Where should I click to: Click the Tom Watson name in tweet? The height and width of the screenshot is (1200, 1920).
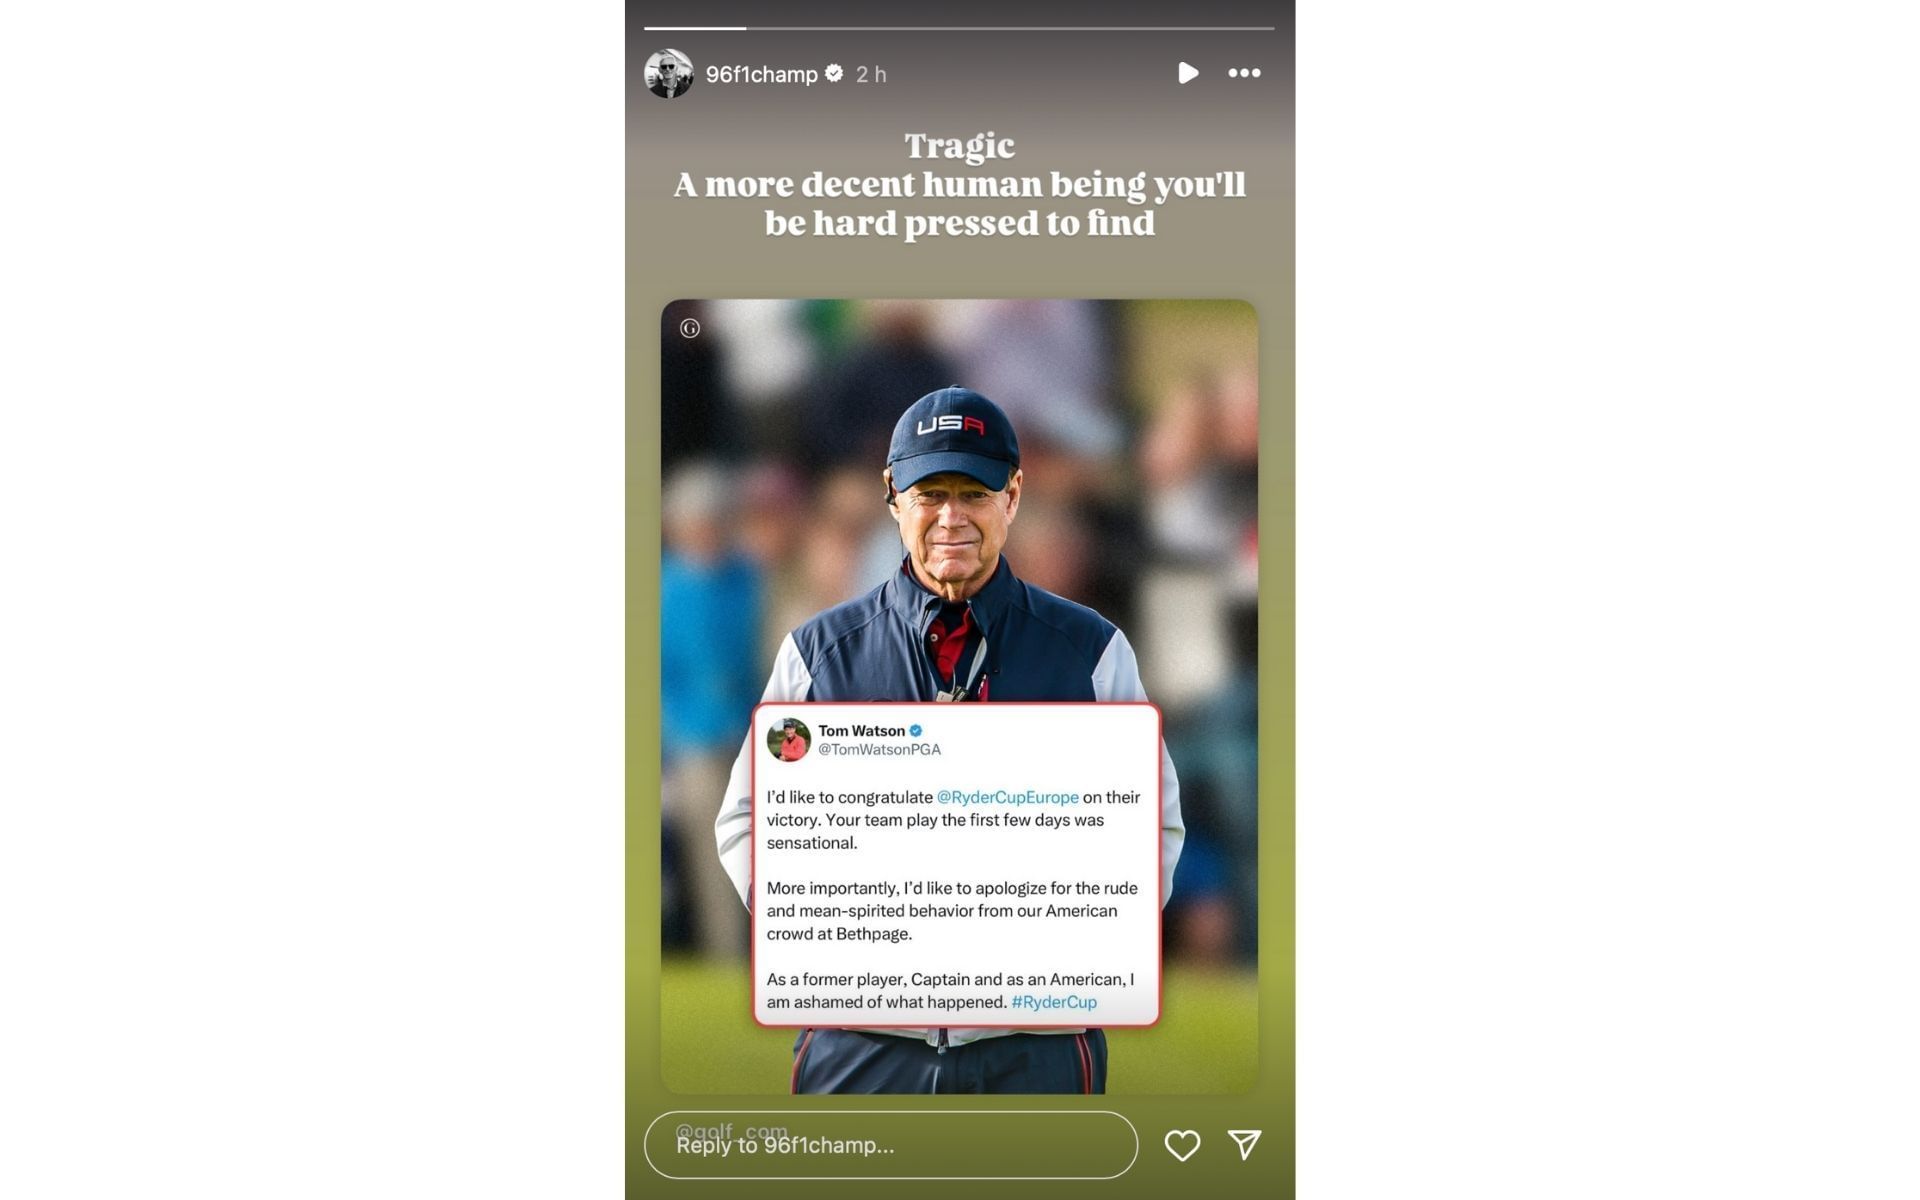[861, 731]
